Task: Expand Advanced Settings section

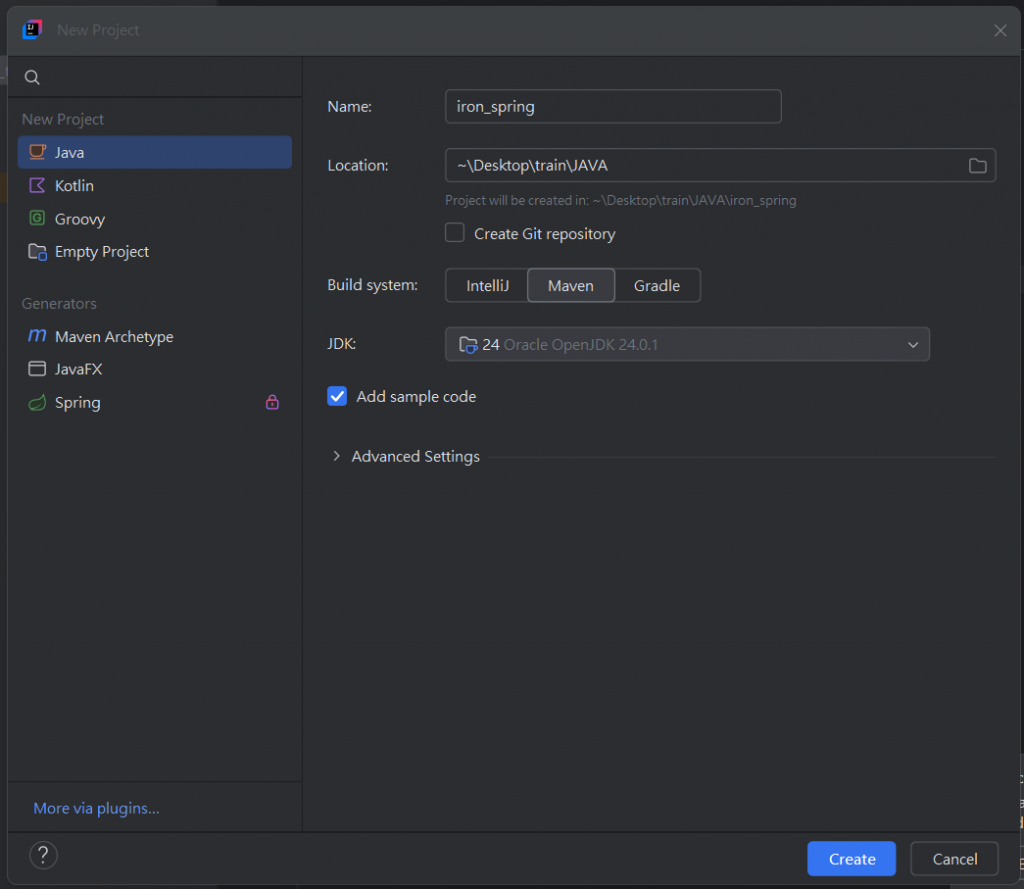Action: tap(336, 456)
